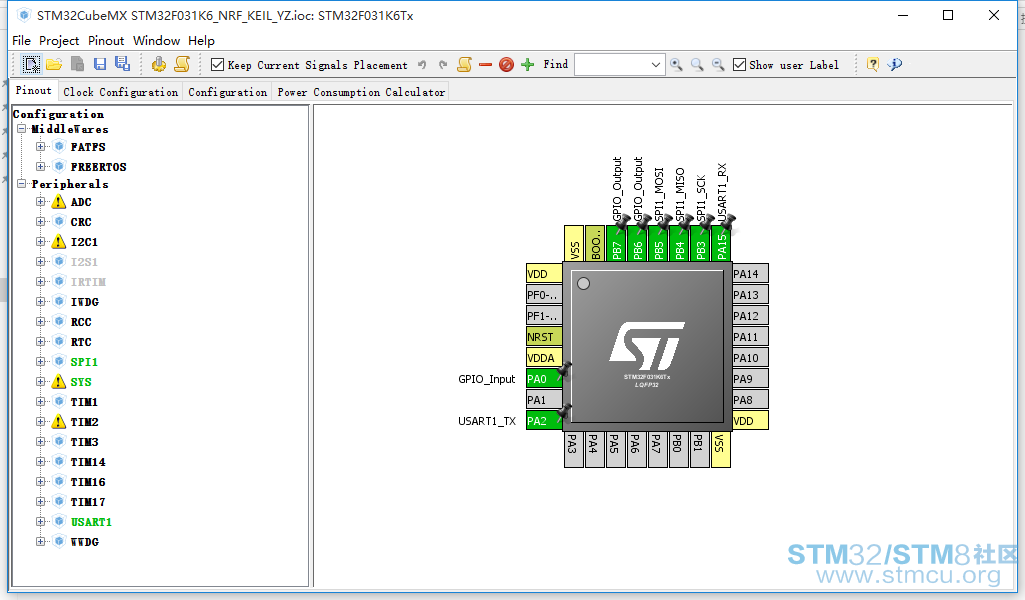Click the PA14 pin on the chip
Screen dimensions: 1025x600
pyautogui.click(x=750, y=274)
